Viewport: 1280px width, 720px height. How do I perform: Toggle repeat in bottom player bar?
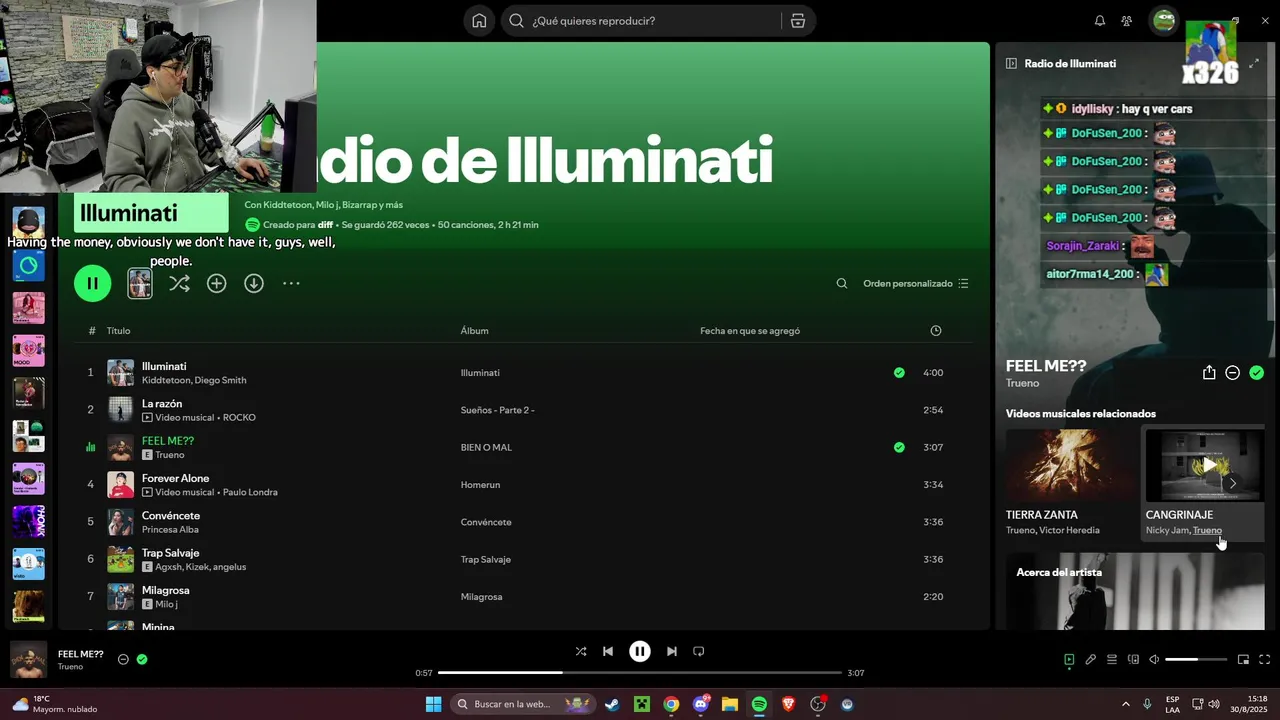[699, 652]
